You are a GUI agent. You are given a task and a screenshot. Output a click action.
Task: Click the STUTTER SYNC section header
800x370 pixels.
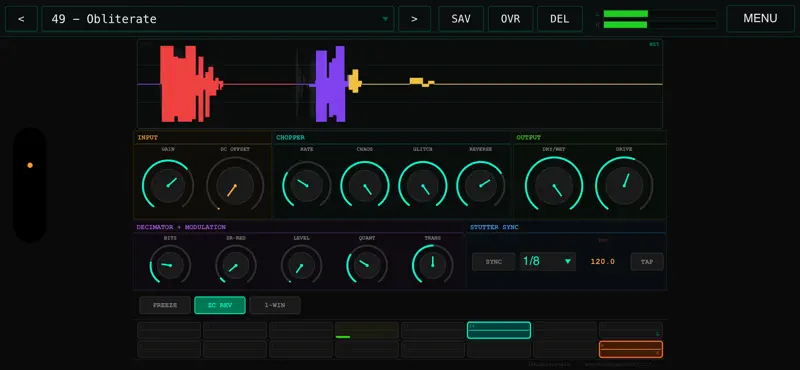[x=494, y=227]
